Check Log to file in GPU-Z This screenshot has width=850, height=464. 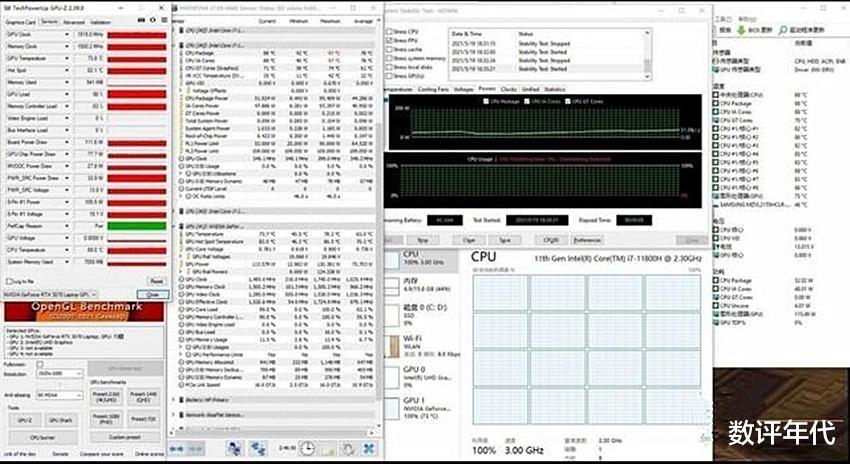tap(9, 281)
